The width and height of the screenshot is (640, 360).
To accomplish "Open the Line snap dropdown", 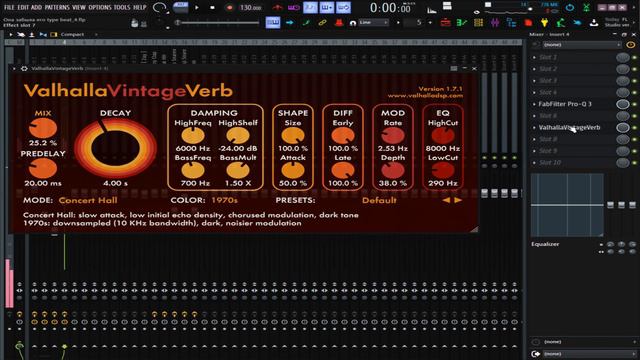I will point(373,22).
